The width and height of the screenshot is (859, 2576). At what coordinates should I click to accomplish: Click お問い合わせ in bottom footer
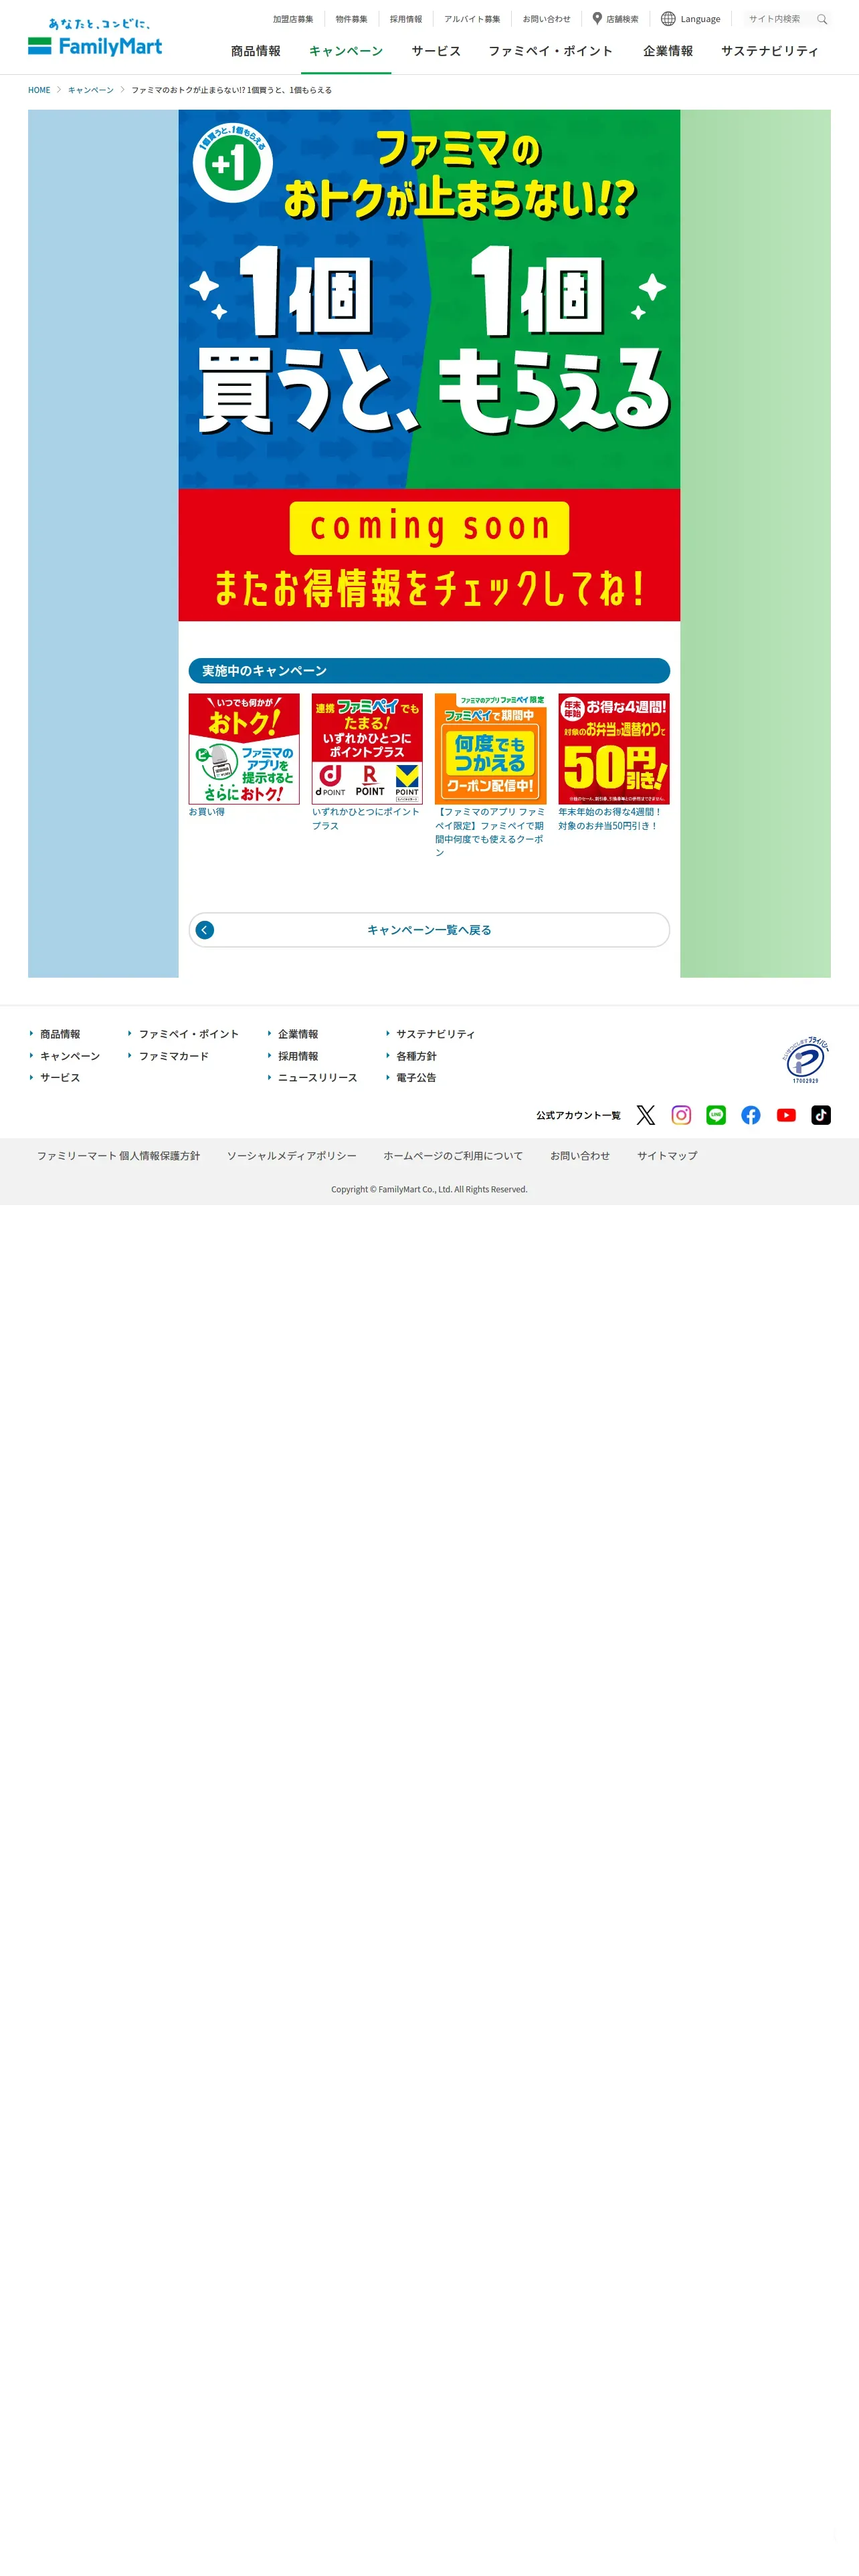(x=580, y=1156)
